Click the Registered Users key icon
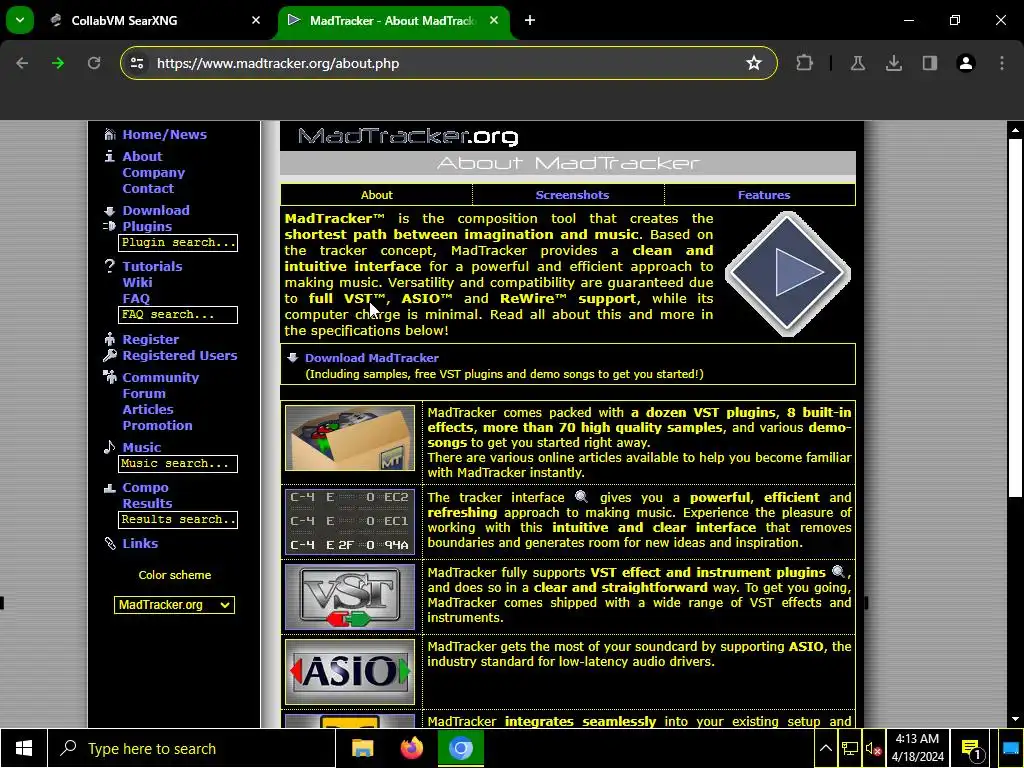Image resolution: width=1024 pixels, height=768 pixels. (x=109, y=355)
